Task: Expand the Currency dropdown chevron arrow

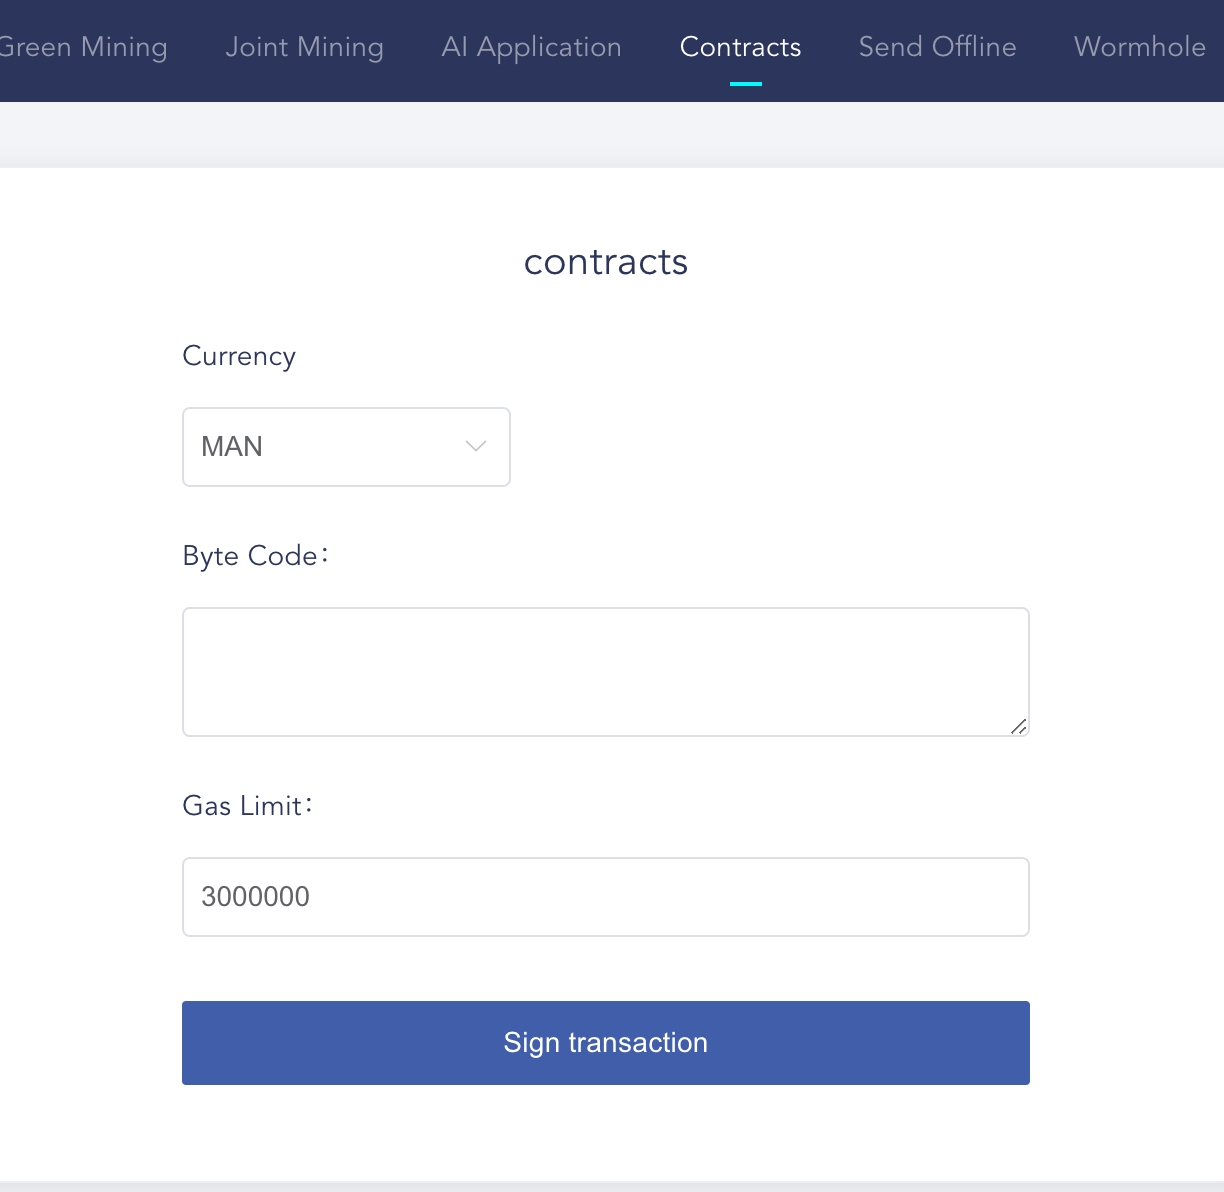Action: [476, 446]
